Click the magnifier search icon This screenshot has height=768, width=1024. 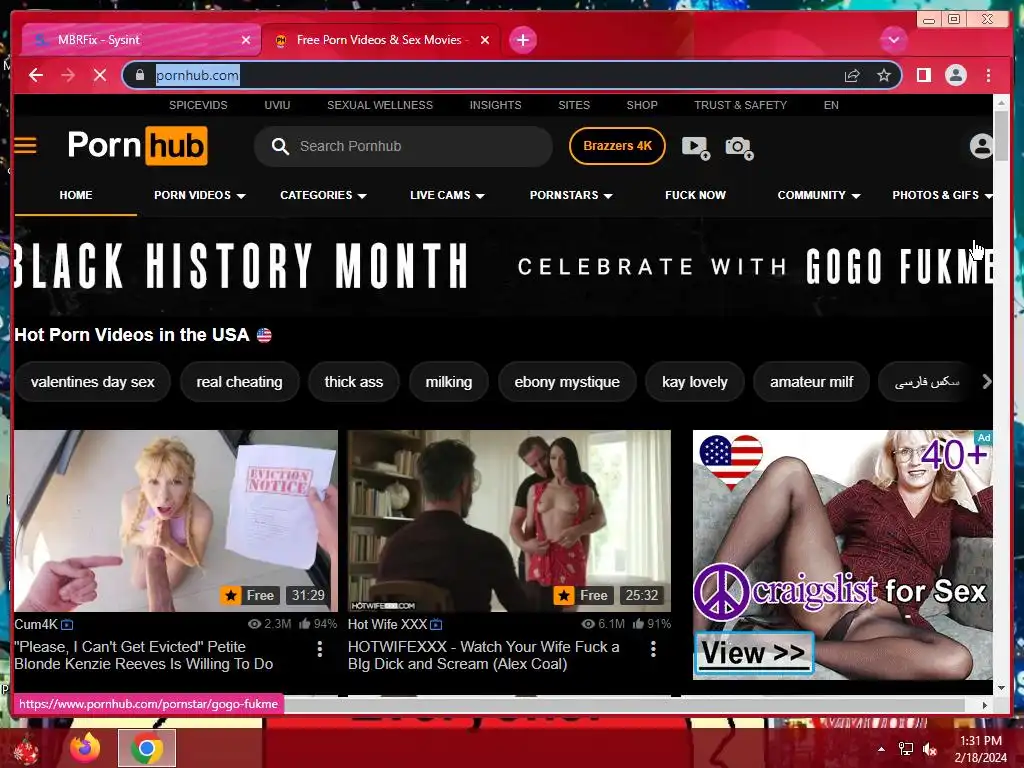(280, 146)
